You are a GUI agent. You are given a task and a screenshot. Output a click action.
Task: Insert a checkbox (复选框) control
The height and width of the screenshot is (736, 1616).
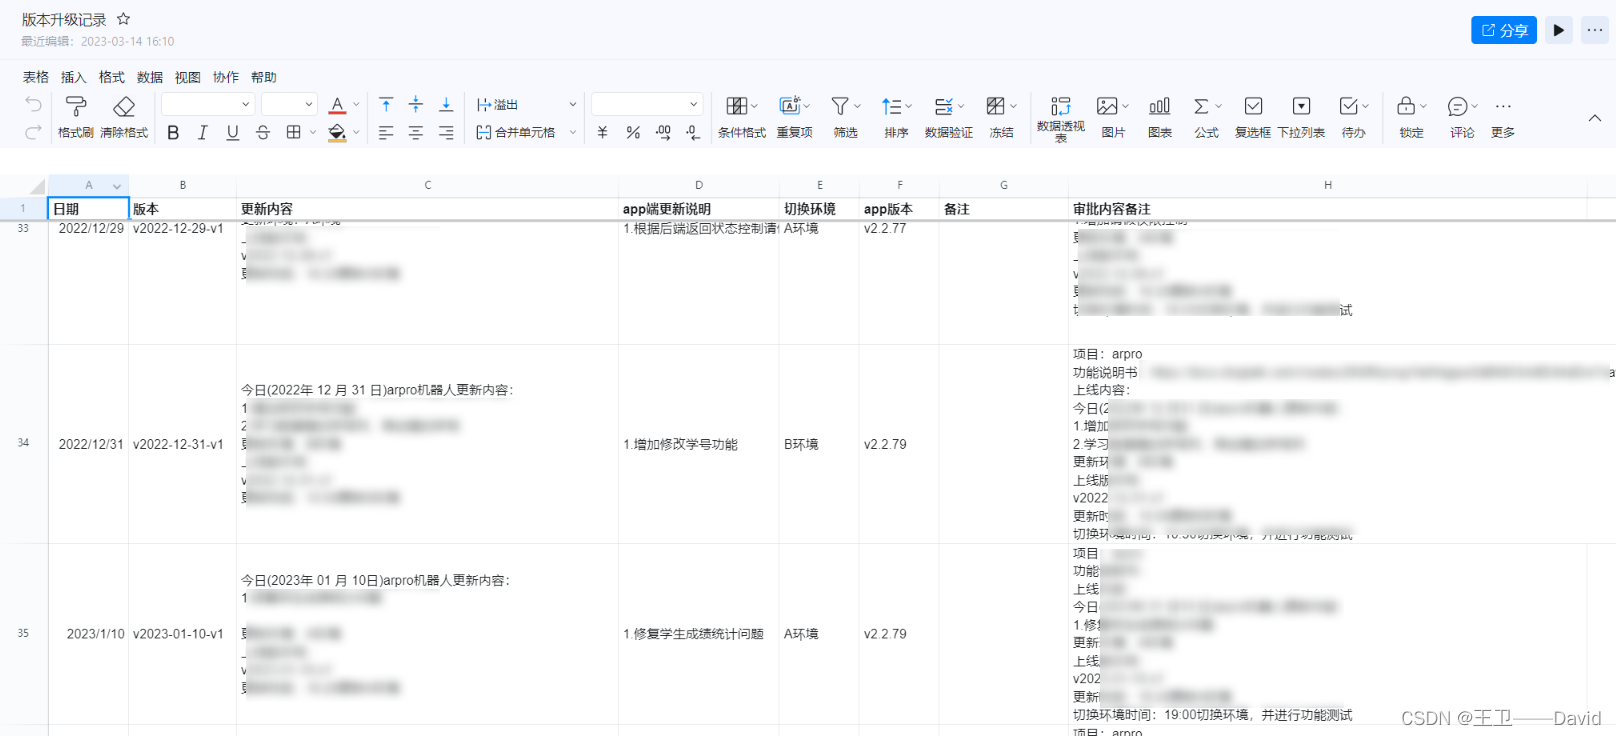[x=1253, y=117]
